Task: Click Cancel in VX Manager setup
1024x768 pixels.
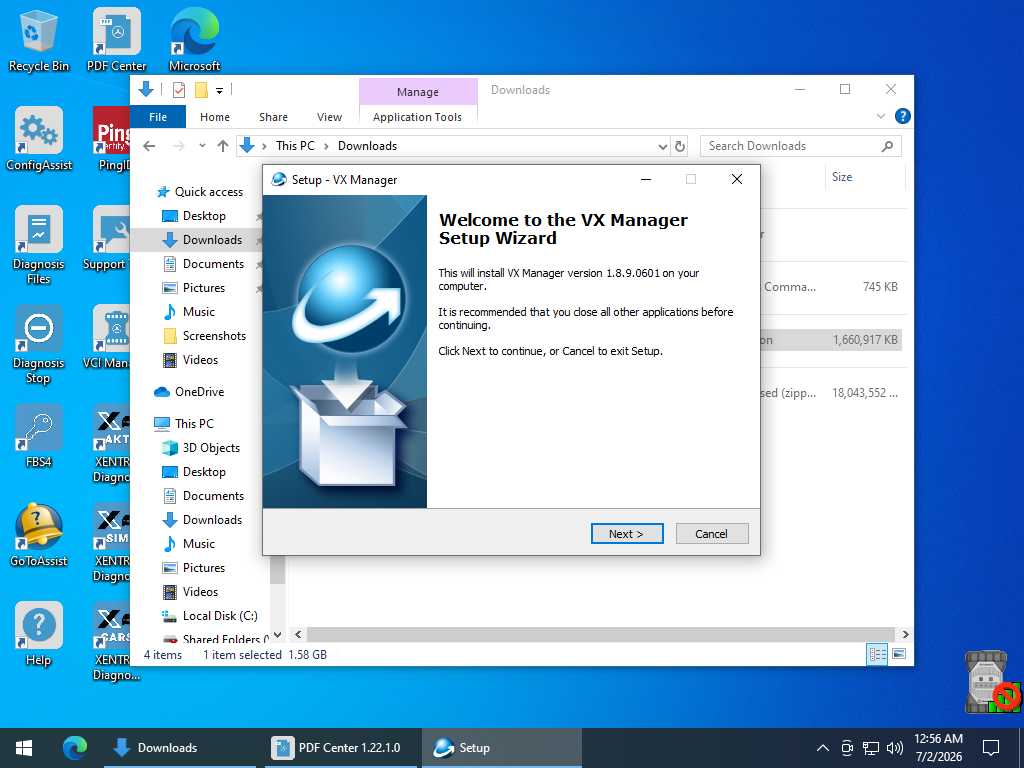Action: (712, 534)
